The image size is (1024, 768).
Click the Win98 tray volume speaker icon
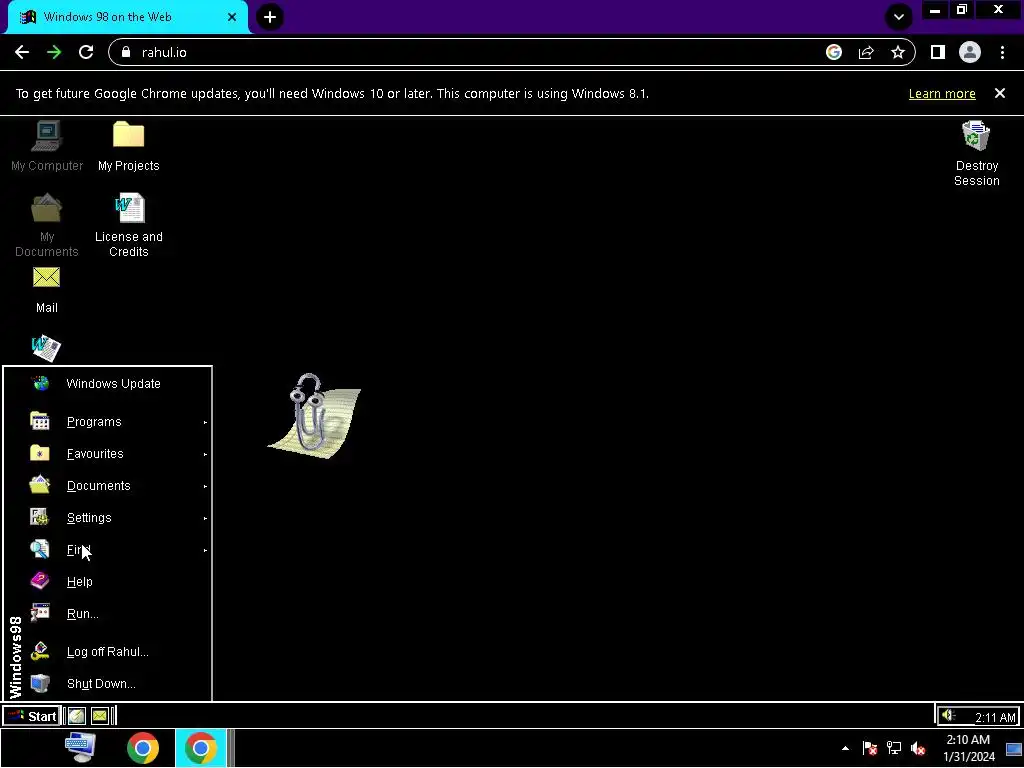[948, 716]
